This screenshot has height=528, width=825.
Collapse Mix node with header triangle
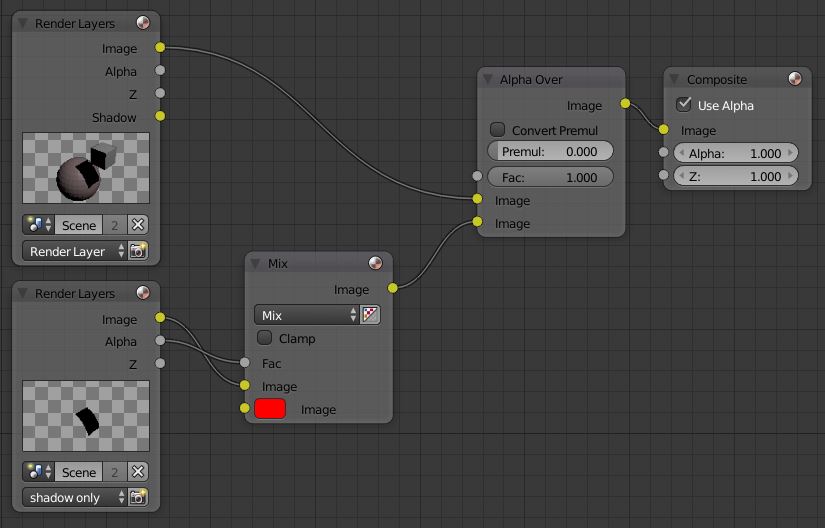255,263
